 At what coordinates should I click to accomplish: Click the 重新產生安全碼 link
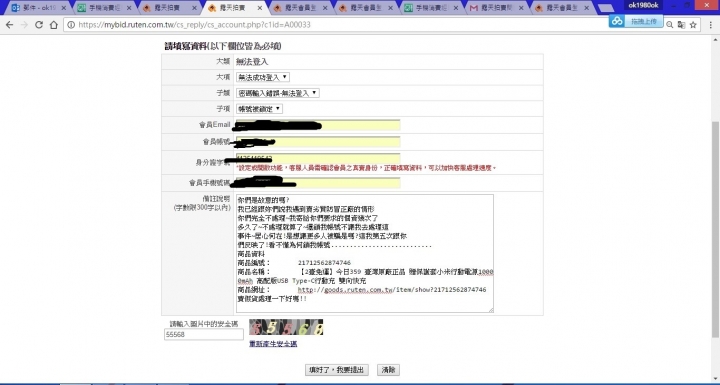tap(273, 344)
